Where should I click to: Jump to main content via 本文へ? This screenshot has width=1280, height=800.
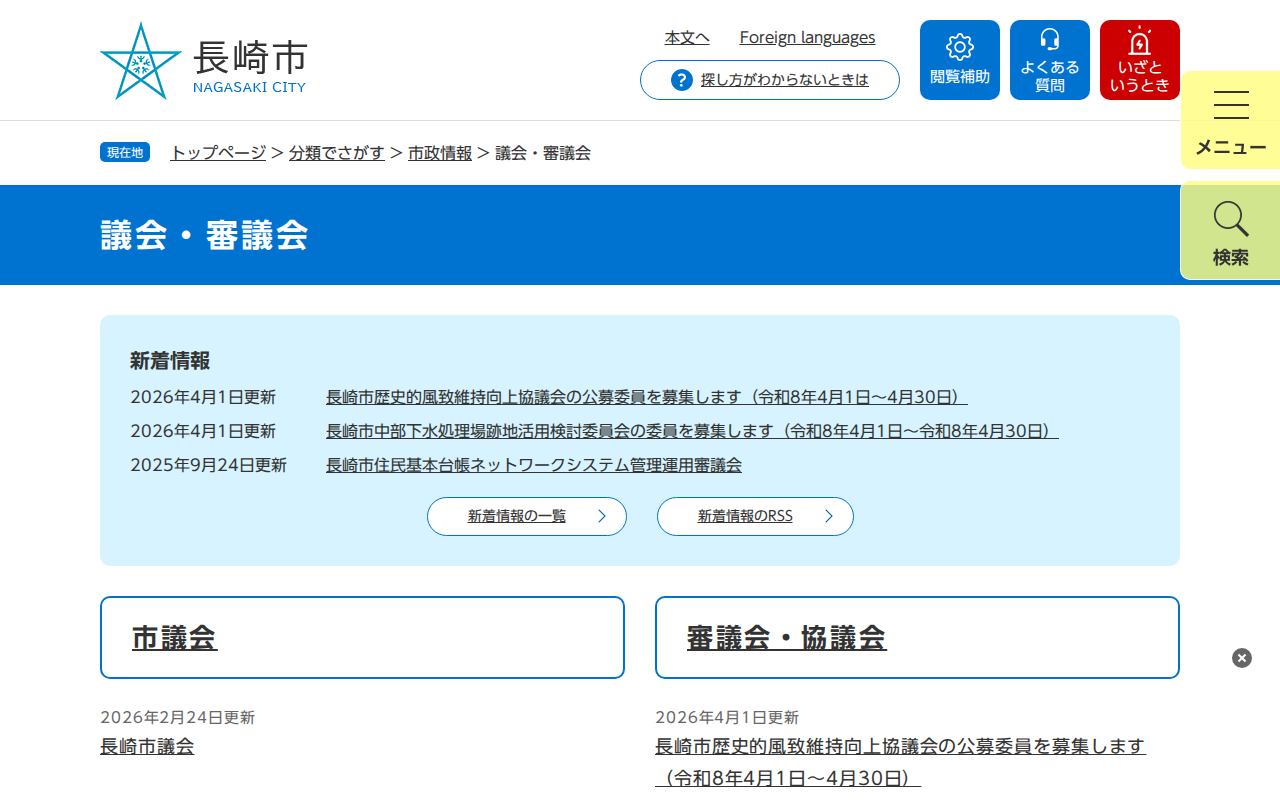click(687, 38)
